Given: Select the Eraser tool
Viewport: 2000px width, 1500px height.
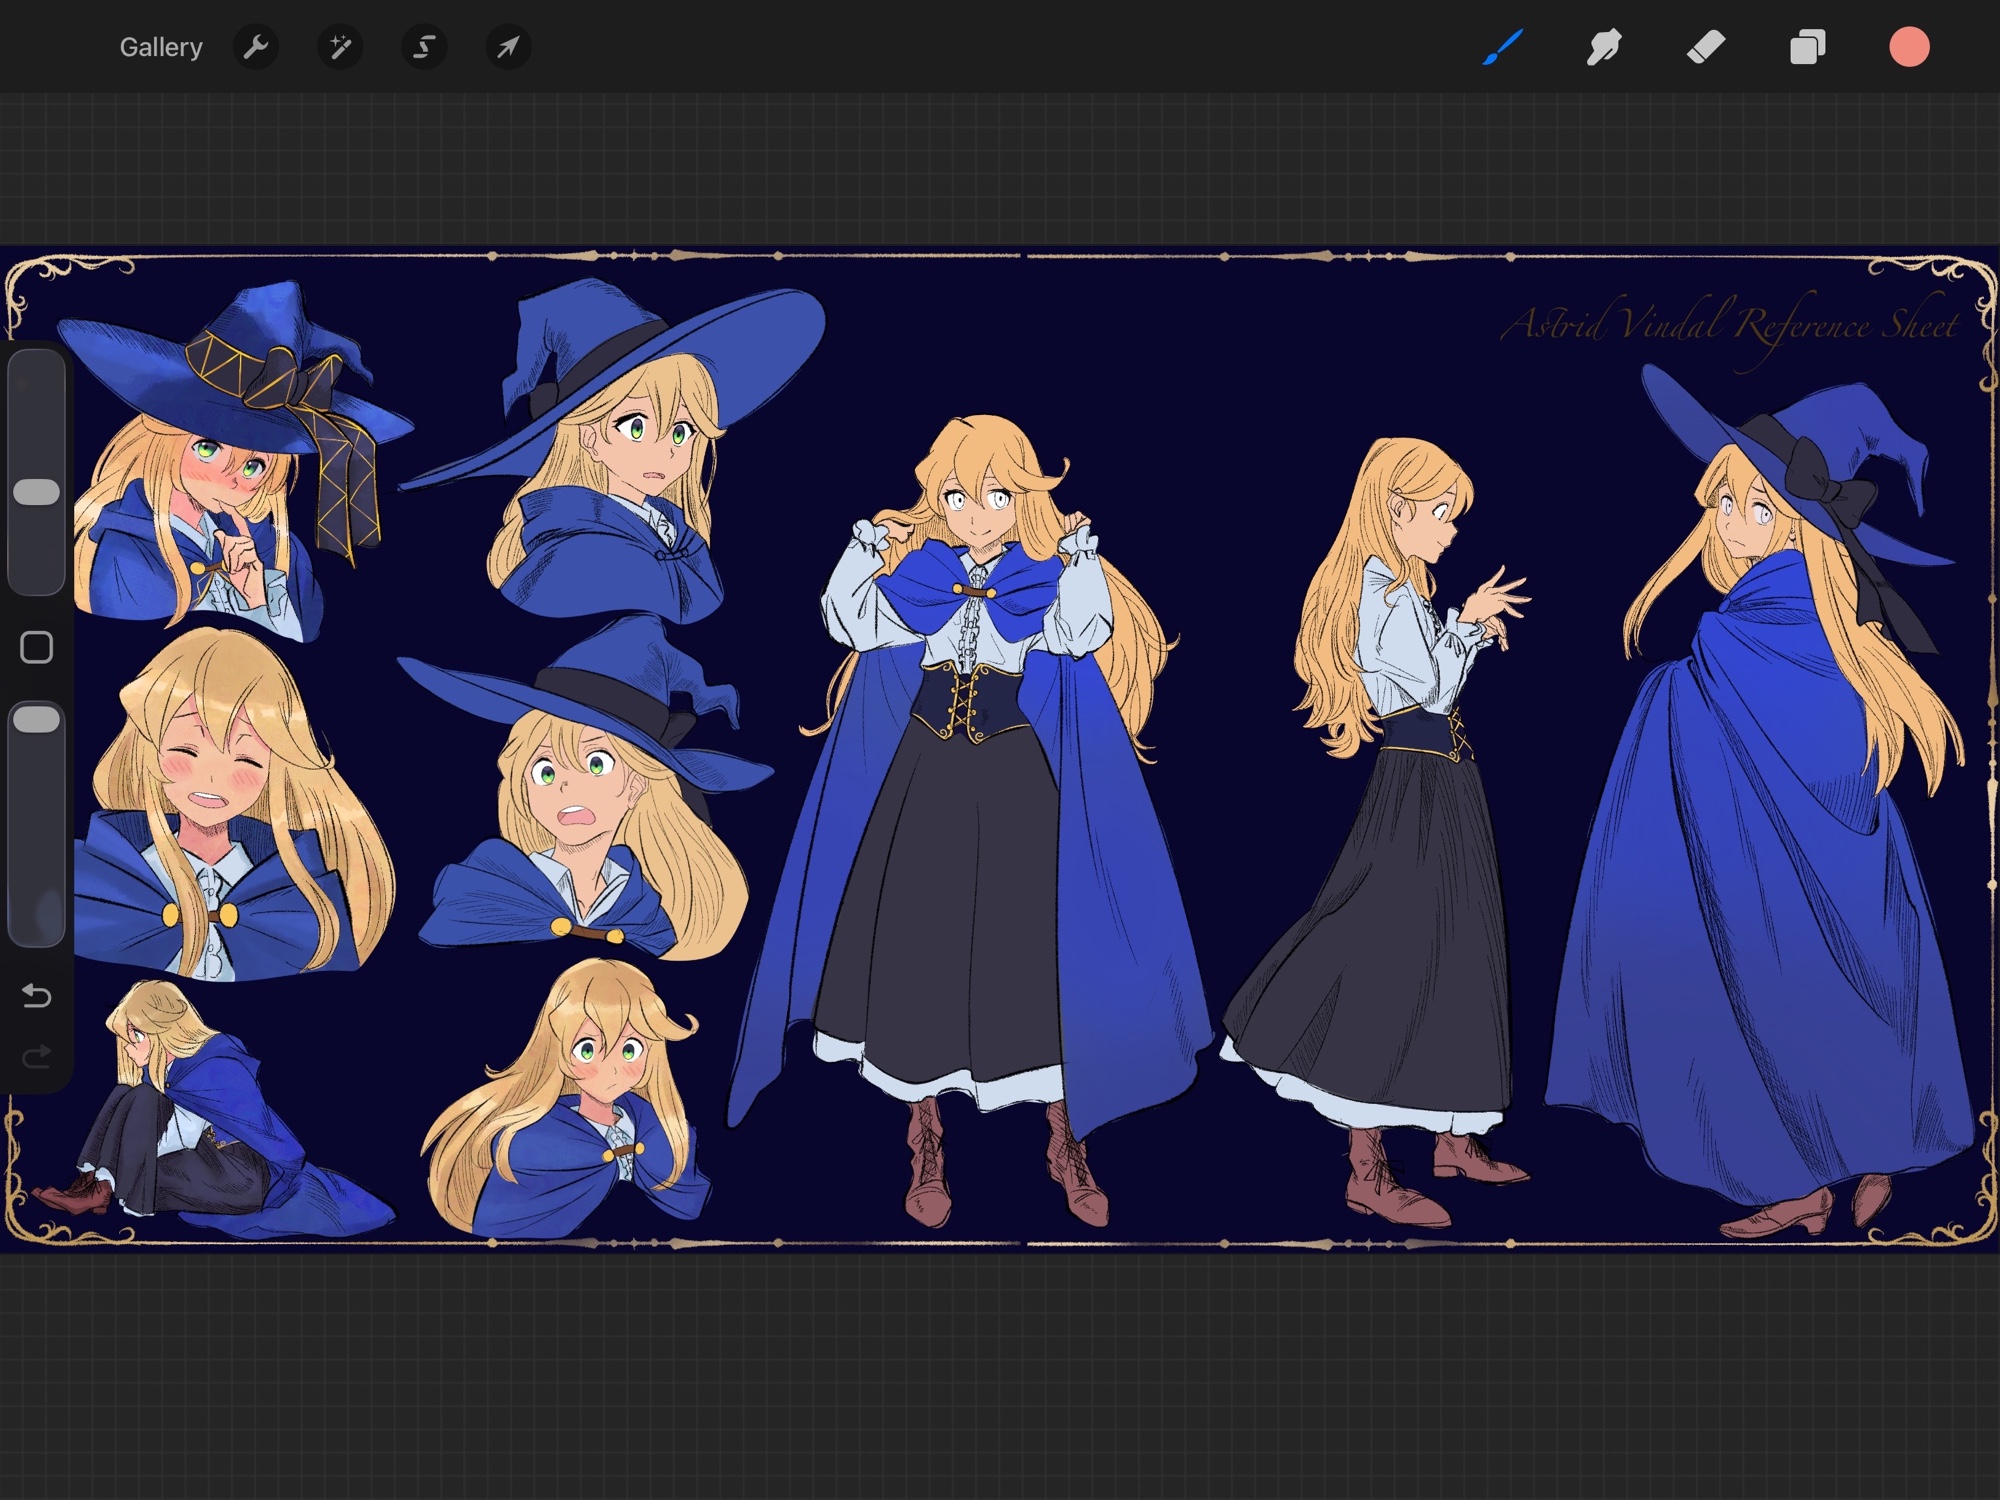Looking at the screenshot, I should coord(1706,47).
